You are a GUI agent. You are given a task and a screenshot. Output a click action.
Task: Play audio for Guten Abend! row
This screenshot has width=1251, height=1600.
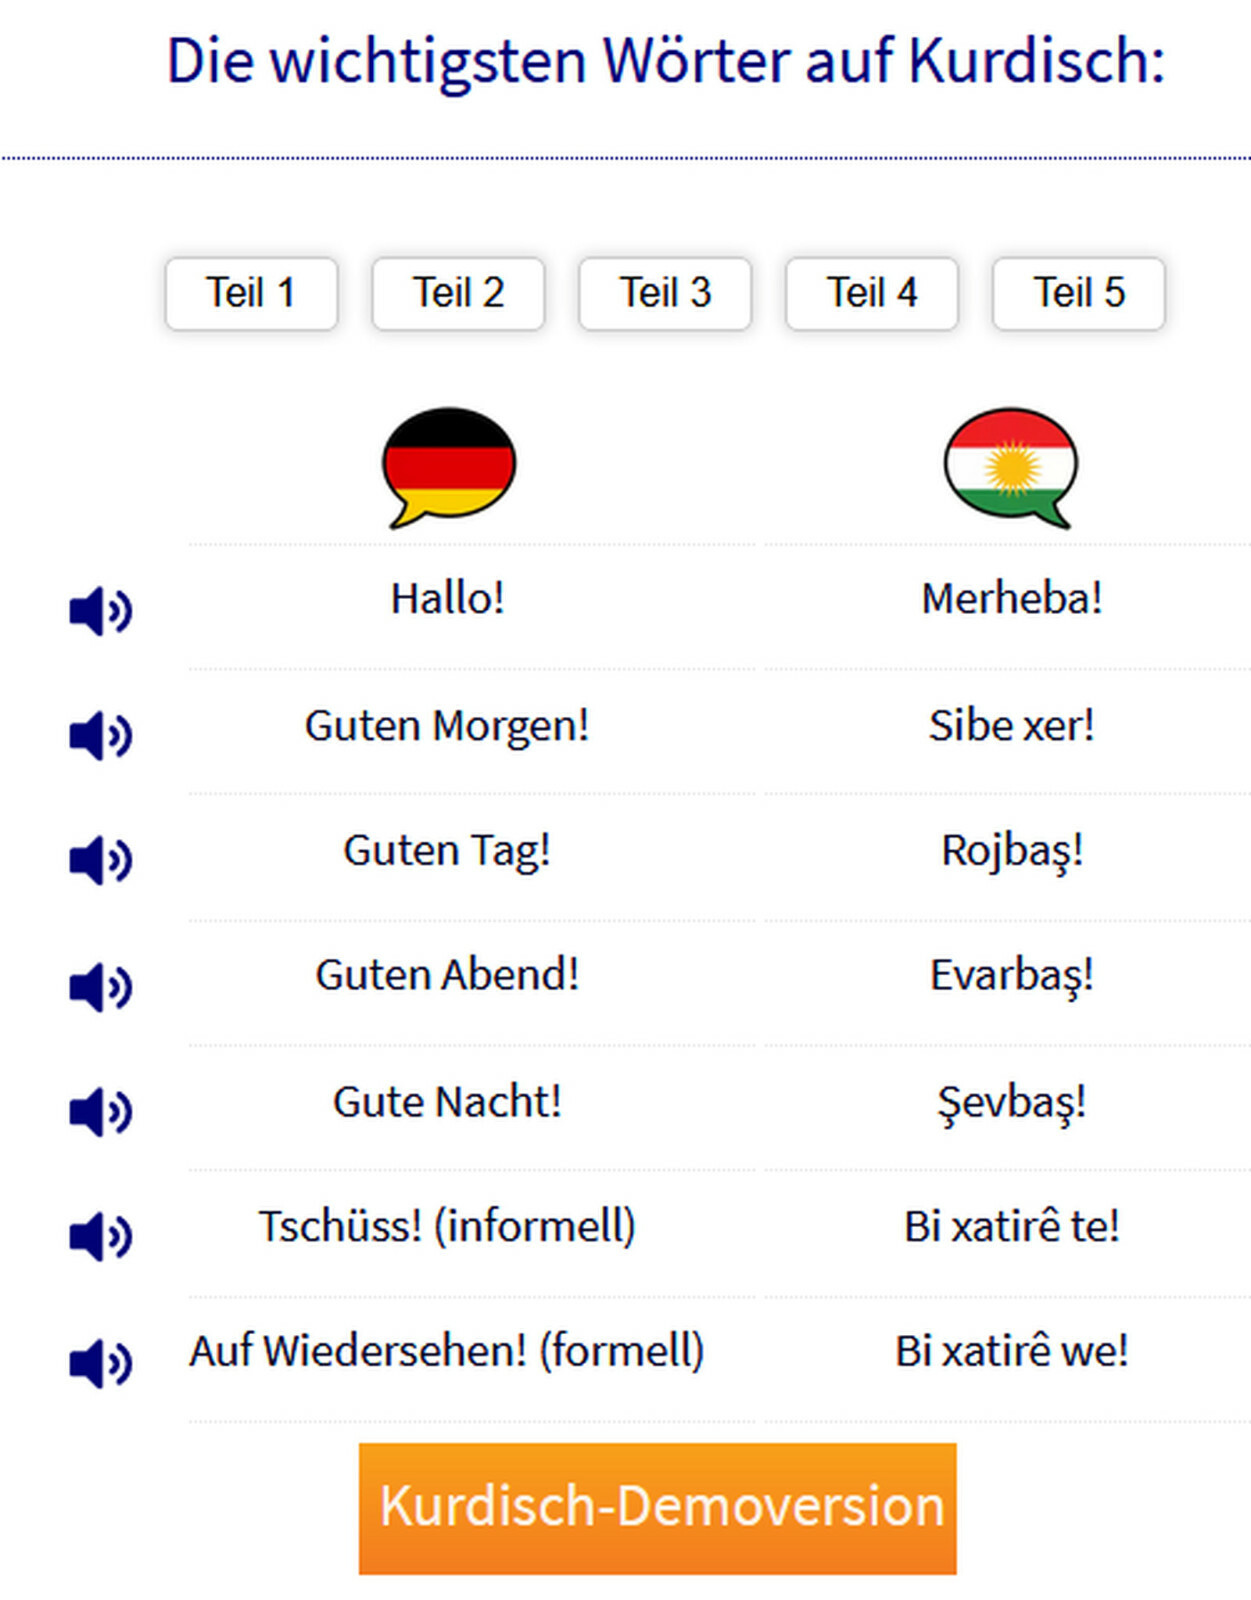(x=100, y=987)
